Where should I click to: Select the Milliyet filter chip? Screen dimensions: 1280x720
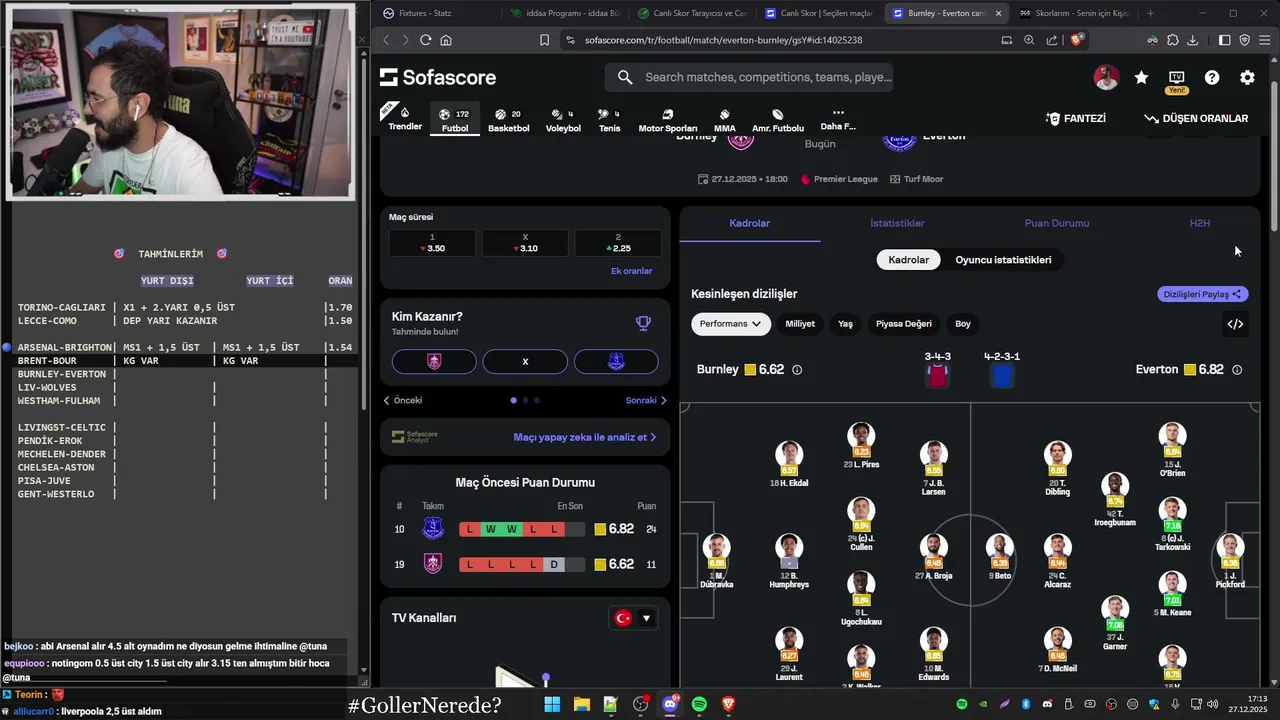click(800, 324)
